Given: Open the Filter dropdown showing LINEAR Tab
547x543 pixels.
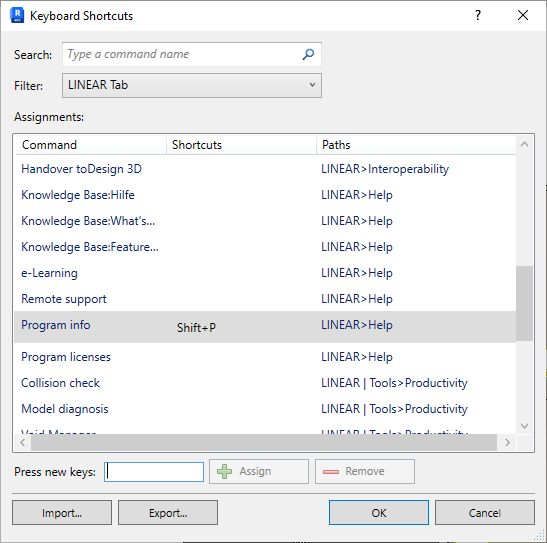Looking at the screenshot, I should (192, 85).
